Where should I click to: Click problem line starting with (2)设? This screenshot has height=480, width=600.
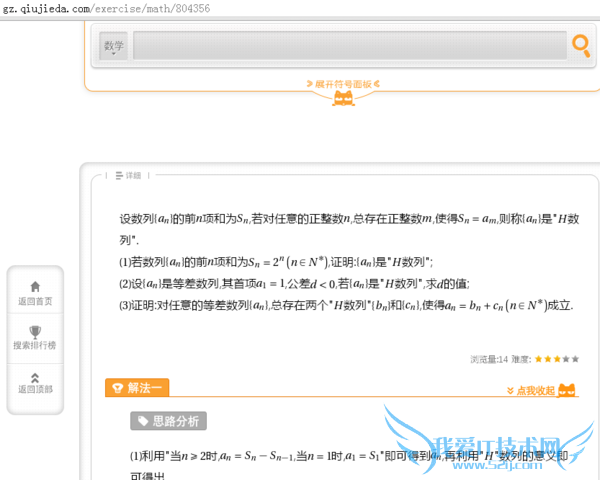point(294,284)
